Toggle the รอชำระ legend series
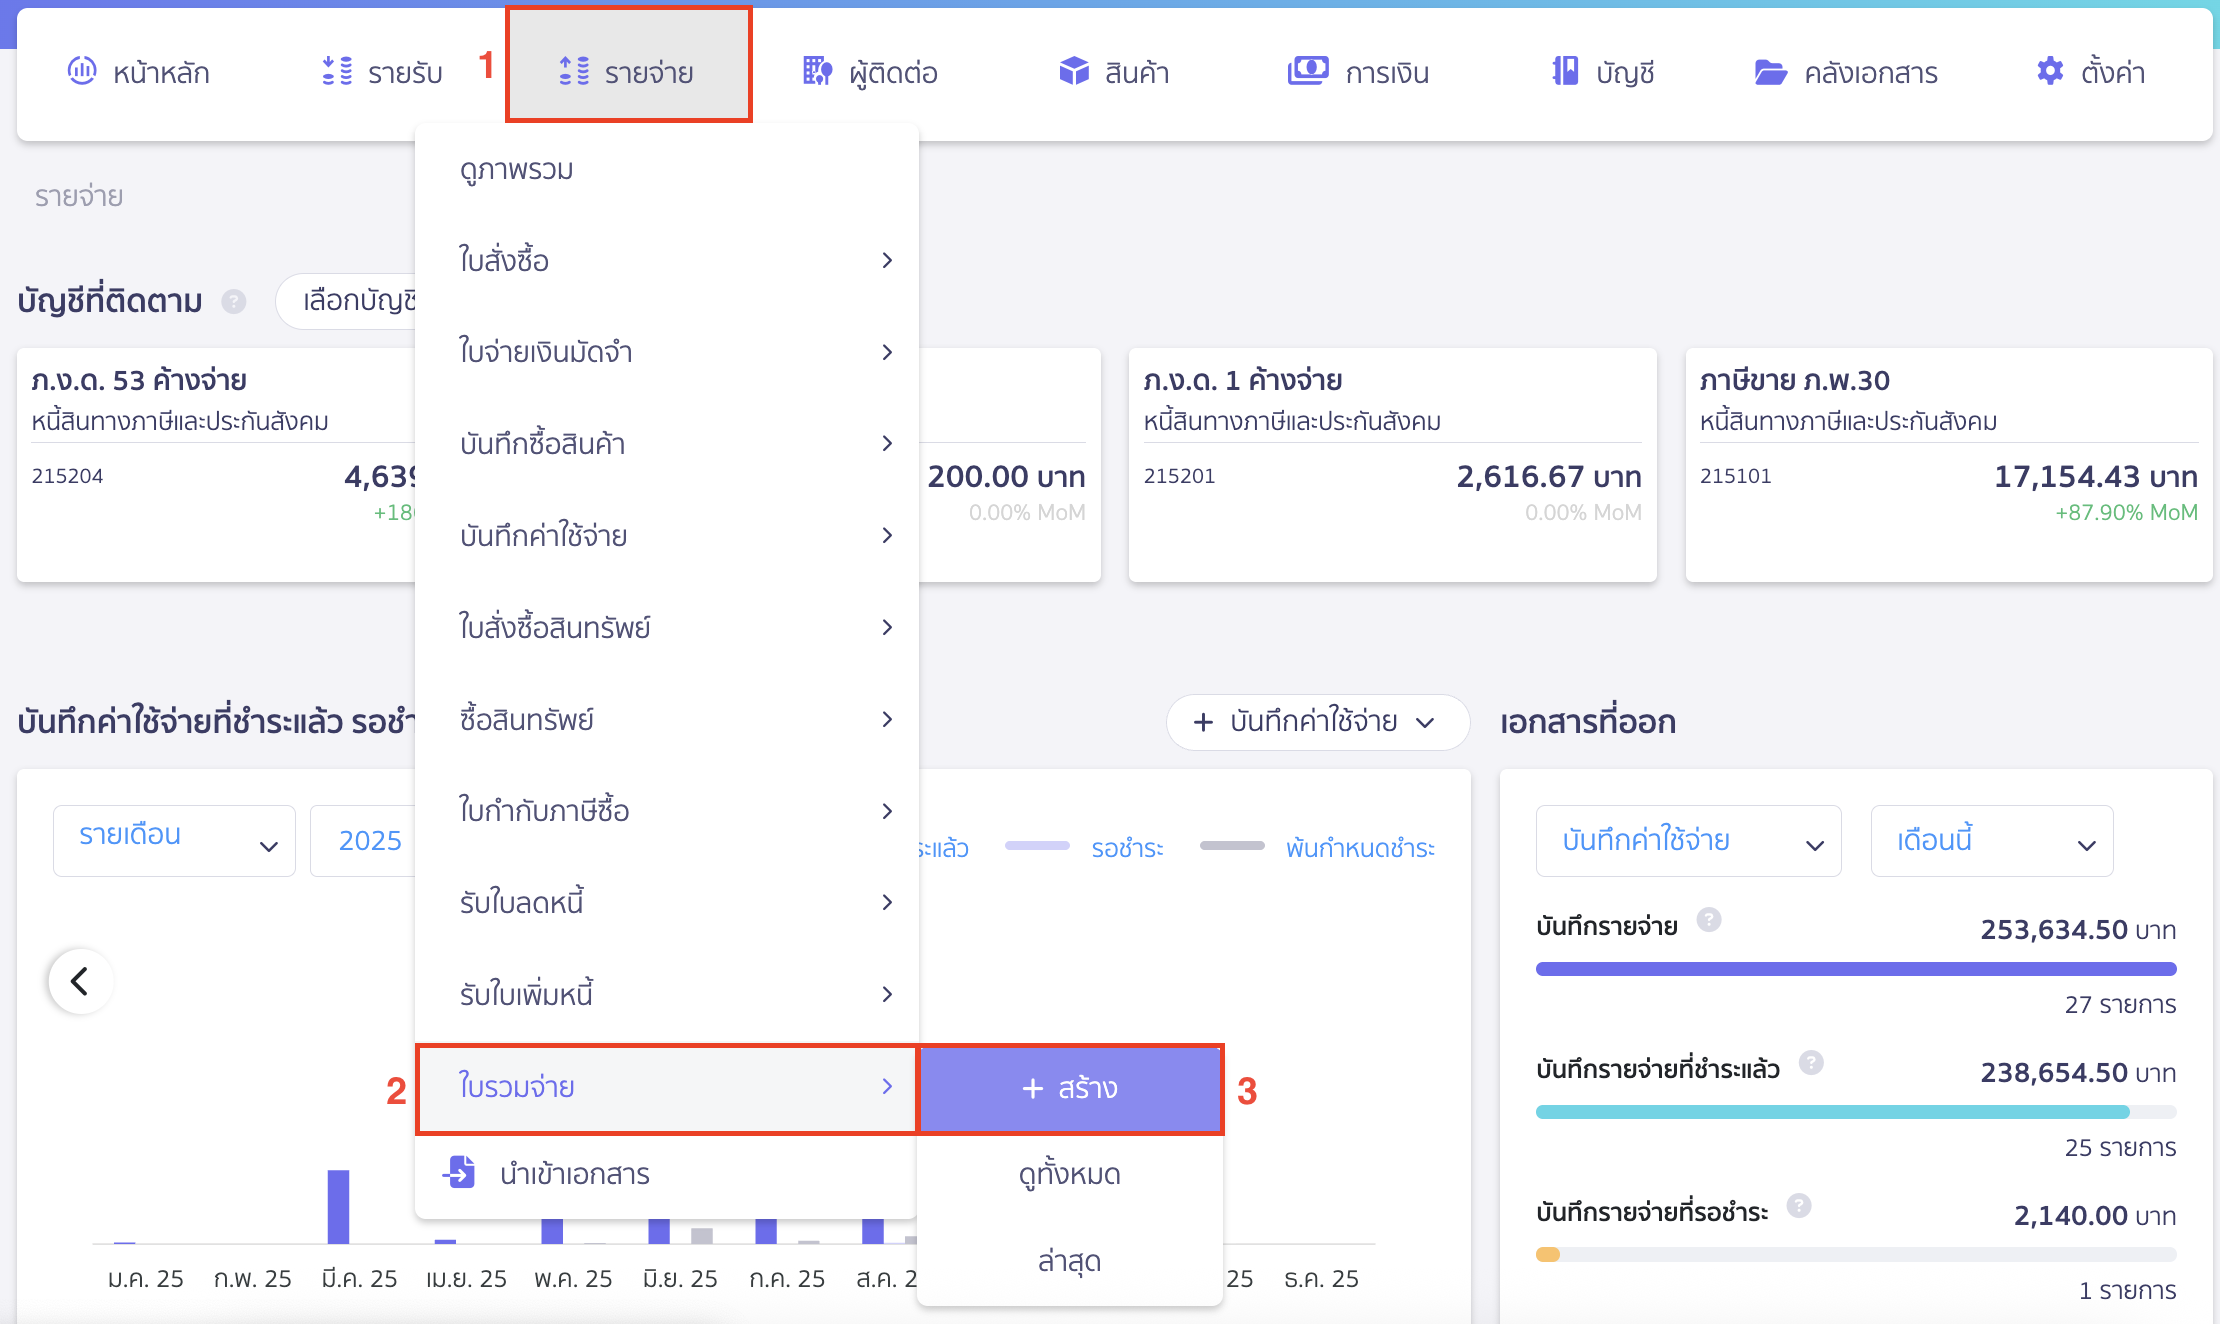The width and height of the screenshot is (2220, 1324). [1084, 848]
